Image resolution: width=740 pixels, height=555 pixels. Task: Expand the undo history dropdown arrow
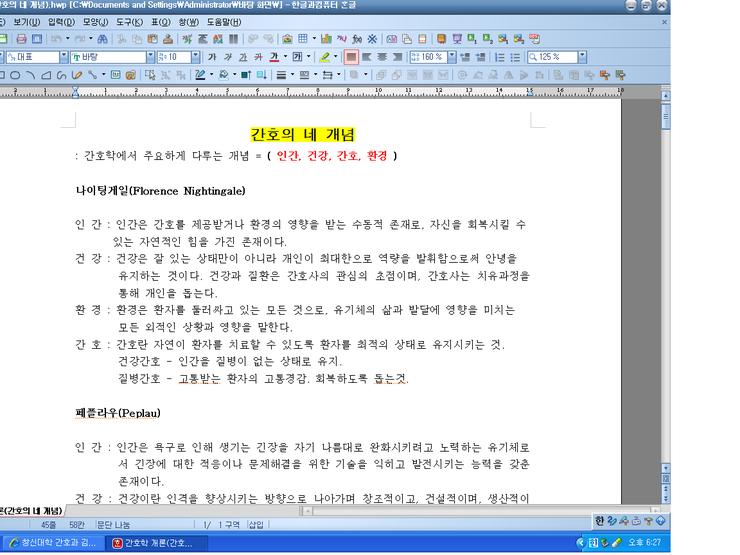tap(67, 39)
